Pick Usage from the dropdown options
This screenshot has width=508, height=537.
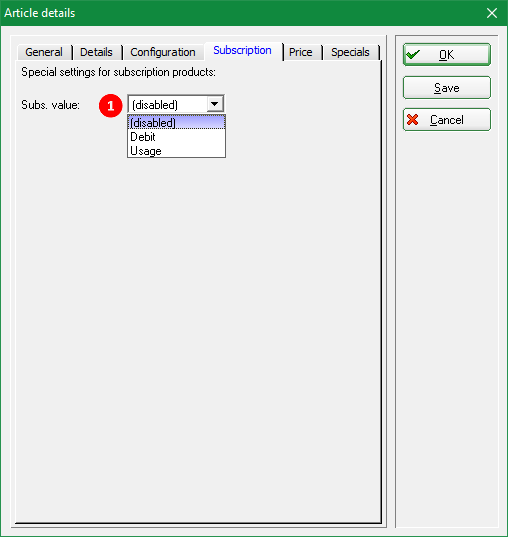pos(176,151)
